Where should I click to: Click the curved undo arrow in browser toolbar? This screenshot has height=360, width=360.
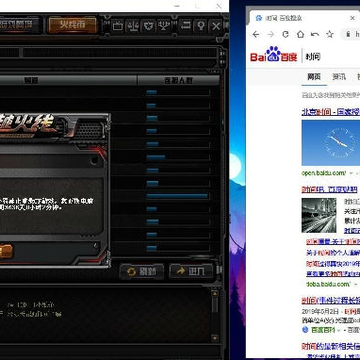click(x=315, y=34)
